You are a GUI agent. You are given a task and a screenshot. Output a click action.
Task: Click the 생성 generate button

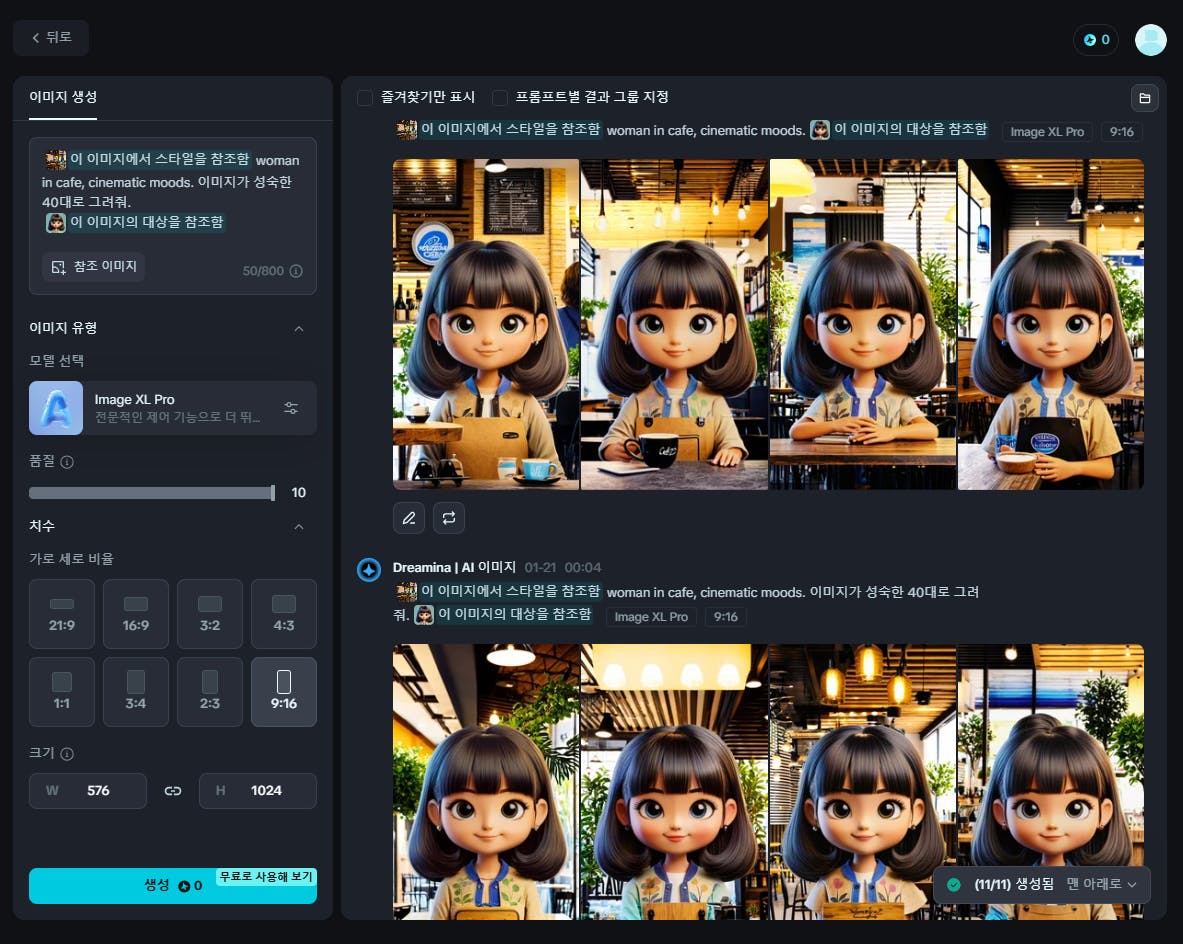coord(173,886)
